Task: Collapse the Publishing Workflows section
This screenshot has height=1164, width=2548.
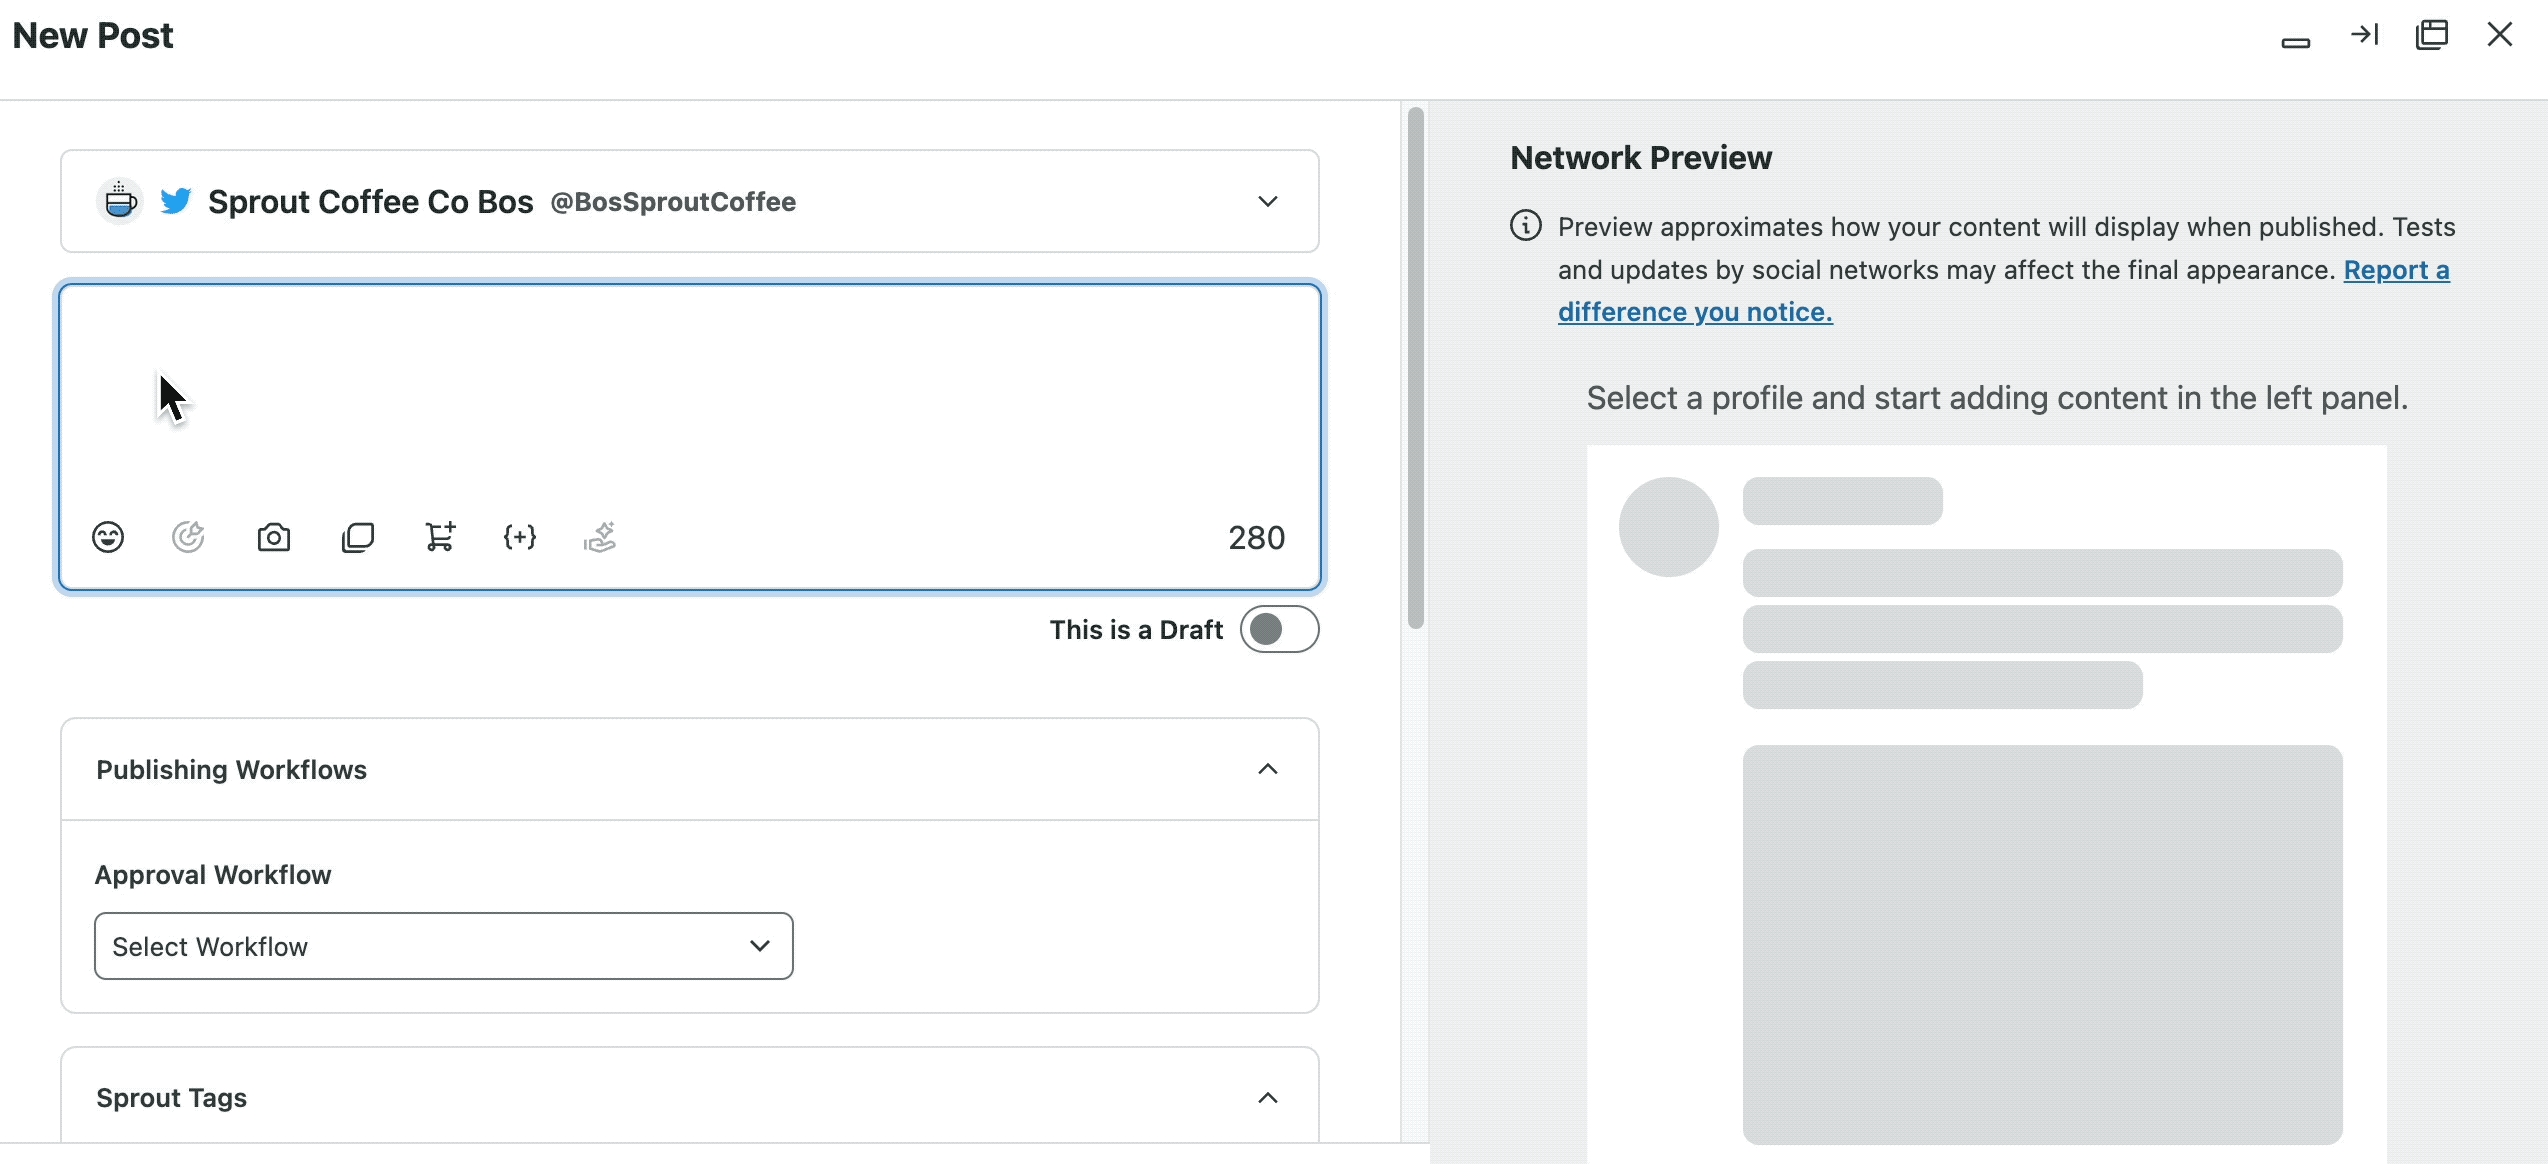Action: (x=1267, y=769)
